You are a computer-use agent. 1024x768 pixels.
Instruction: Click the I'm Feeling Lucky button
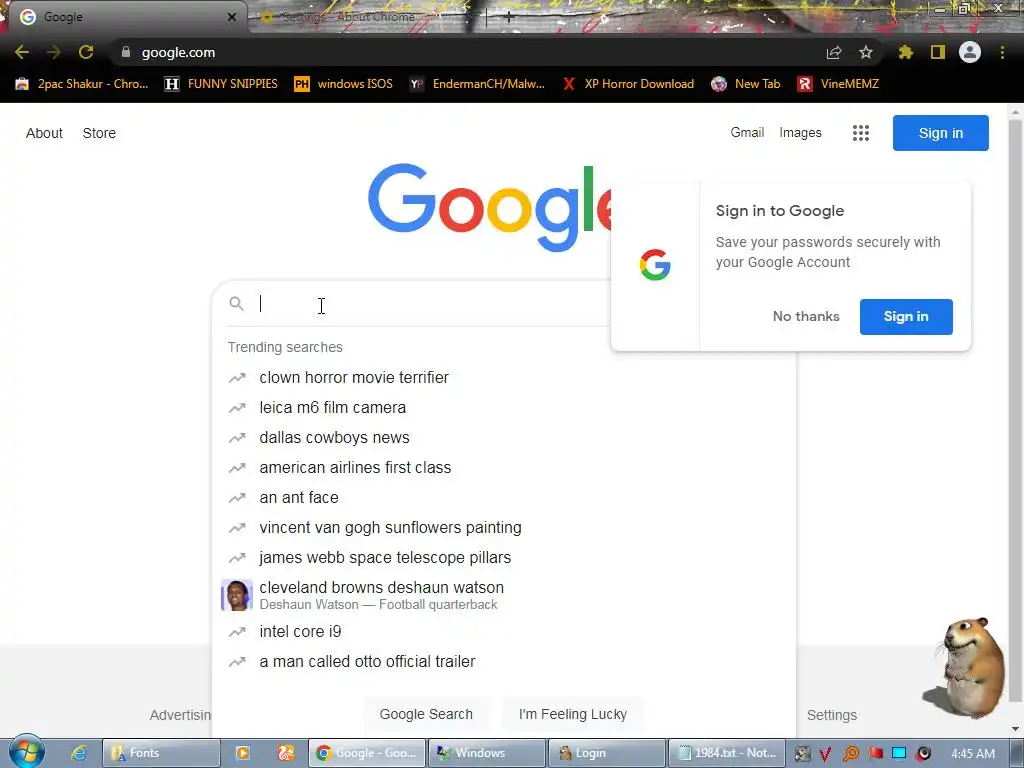[573, 714]
